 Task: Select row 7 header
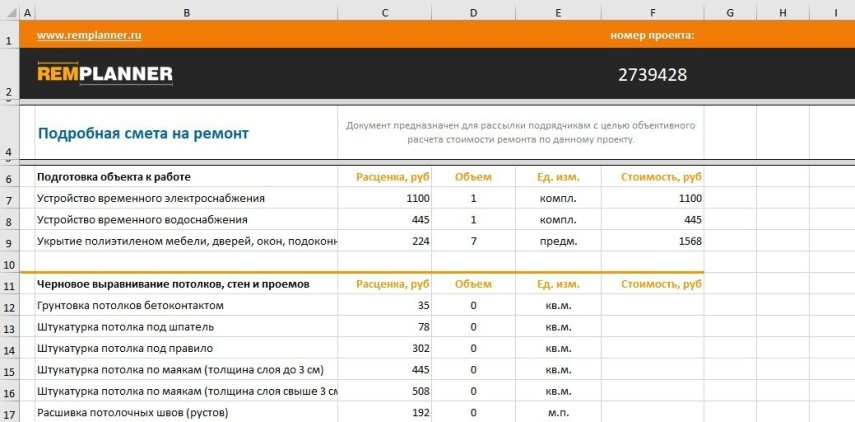pos(9,198)
